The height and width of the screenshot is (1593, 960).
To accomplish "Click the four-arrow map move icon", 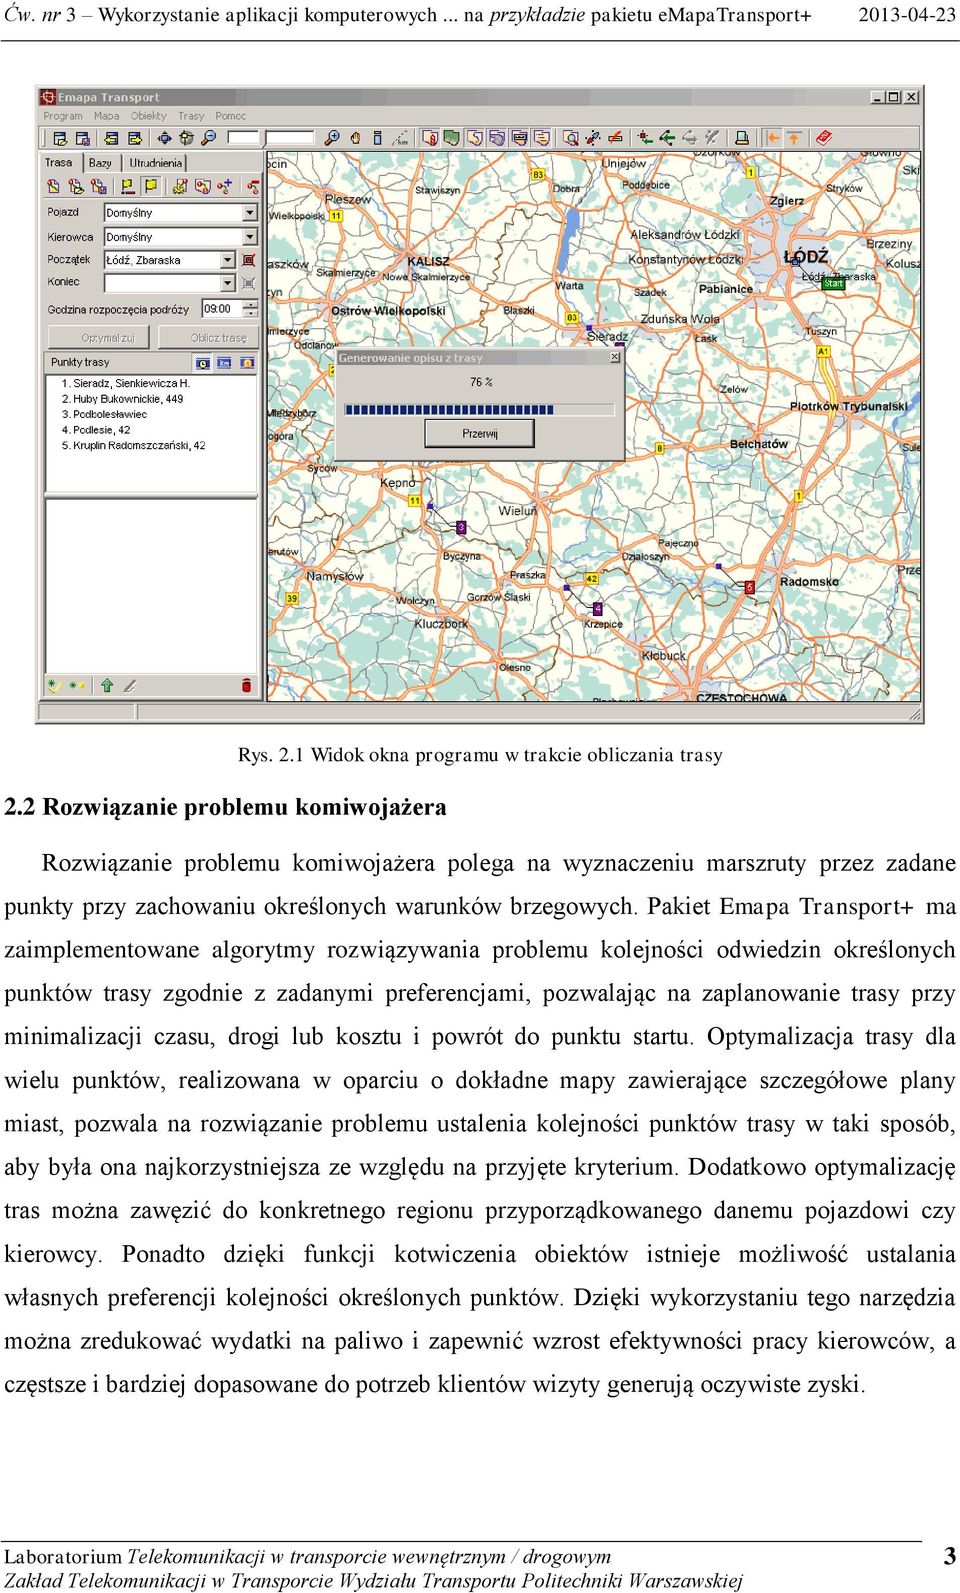I will [x=164, y=138].
